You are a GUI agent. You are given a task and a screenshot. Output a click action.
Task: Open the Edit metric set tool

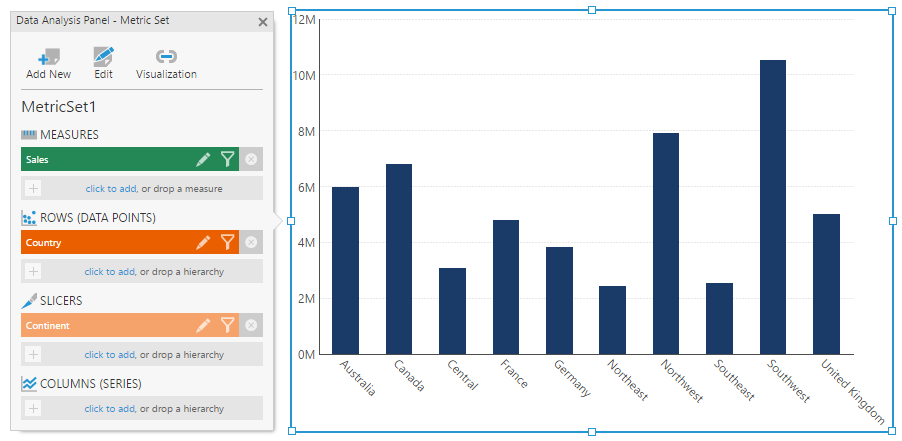(x=103, y=57)
